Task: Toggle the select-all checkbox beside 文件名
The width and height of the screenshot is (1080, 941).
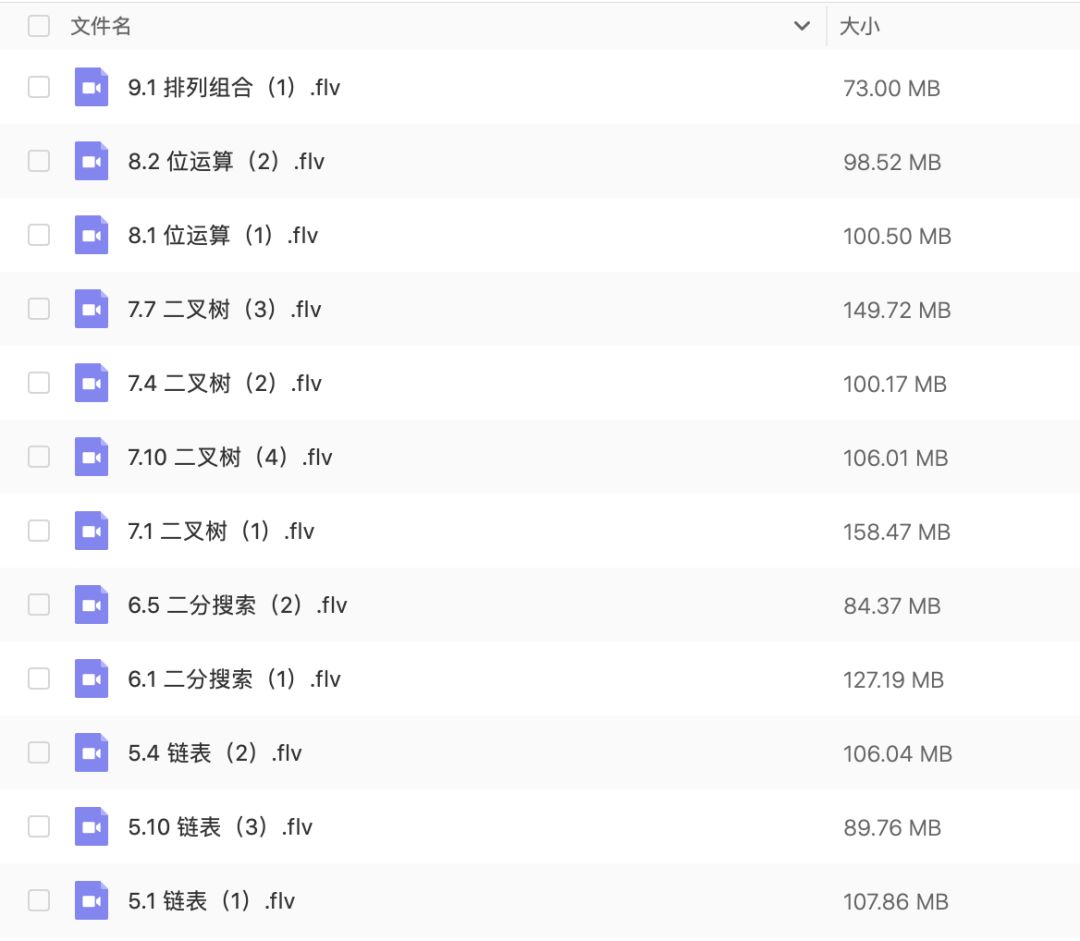Action: (39, 26)
